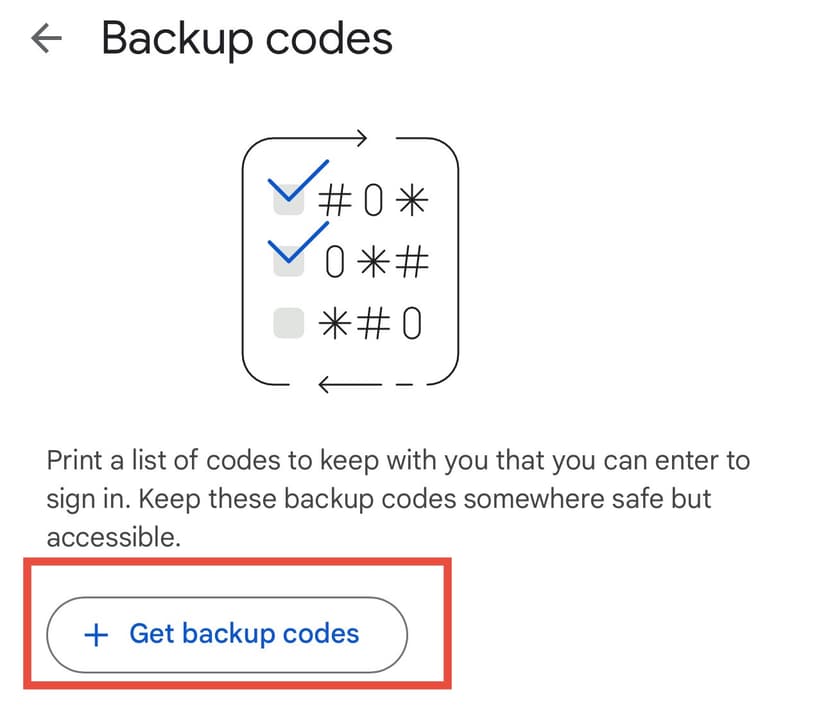Viewport: 828px width, 718px height.
Task: Toggle the first checked checkbox in illustration
Action: pyautogui.click(x=290, y=200)
